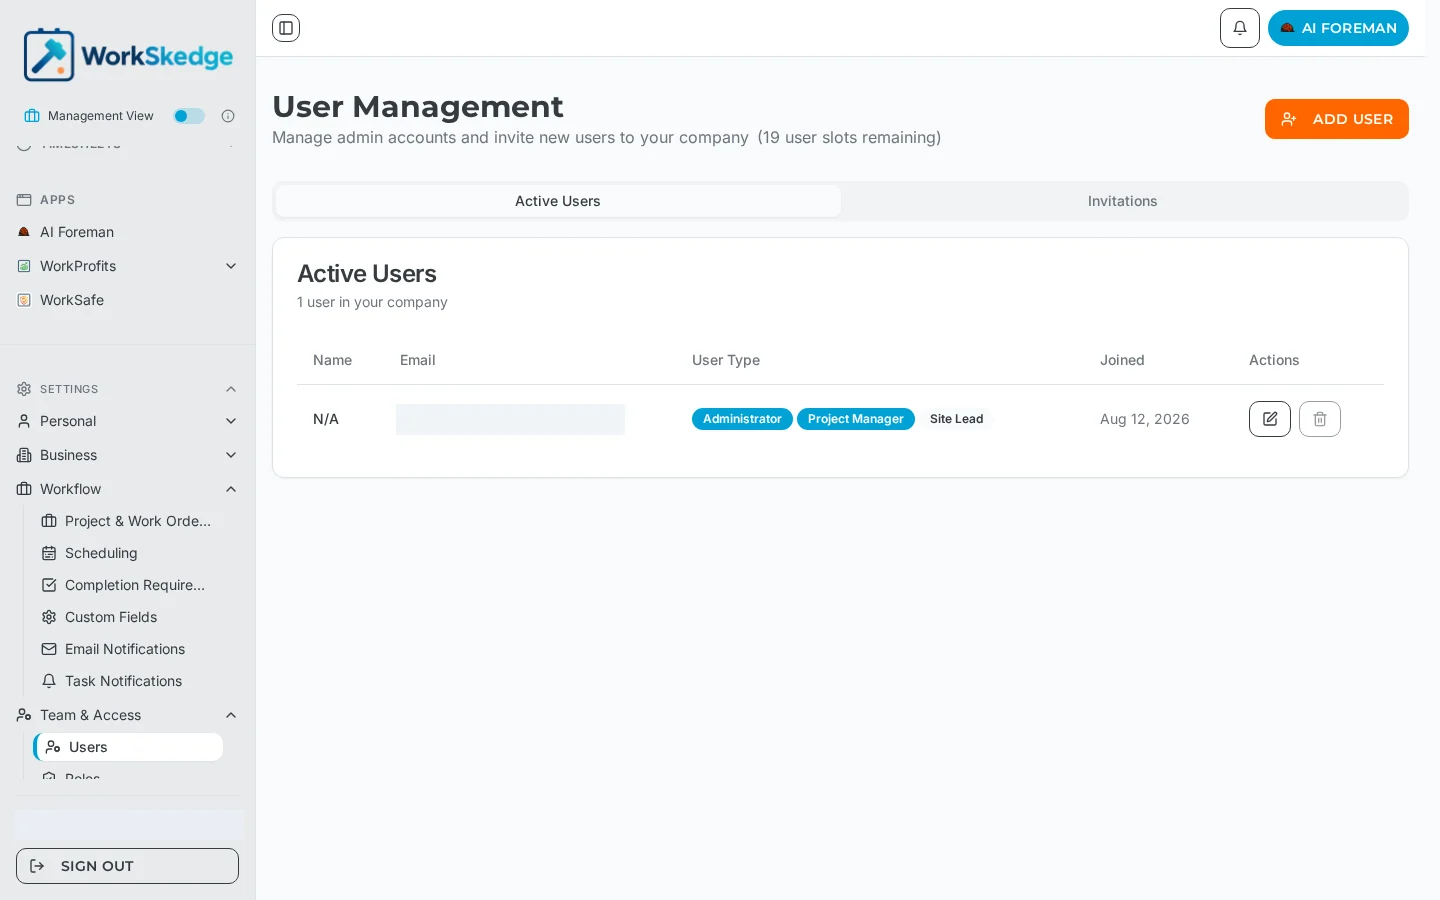Open Completion Requirements settings

(128, 585)
